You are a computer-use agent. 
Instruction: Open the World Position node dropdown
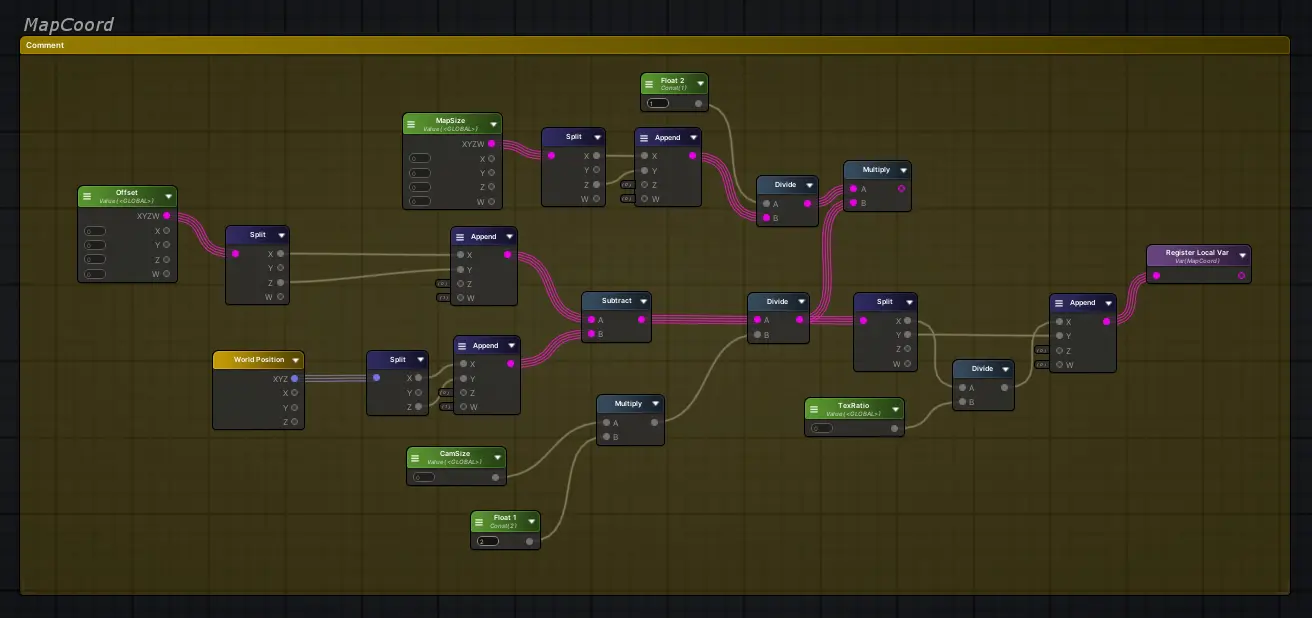[296, 360]
